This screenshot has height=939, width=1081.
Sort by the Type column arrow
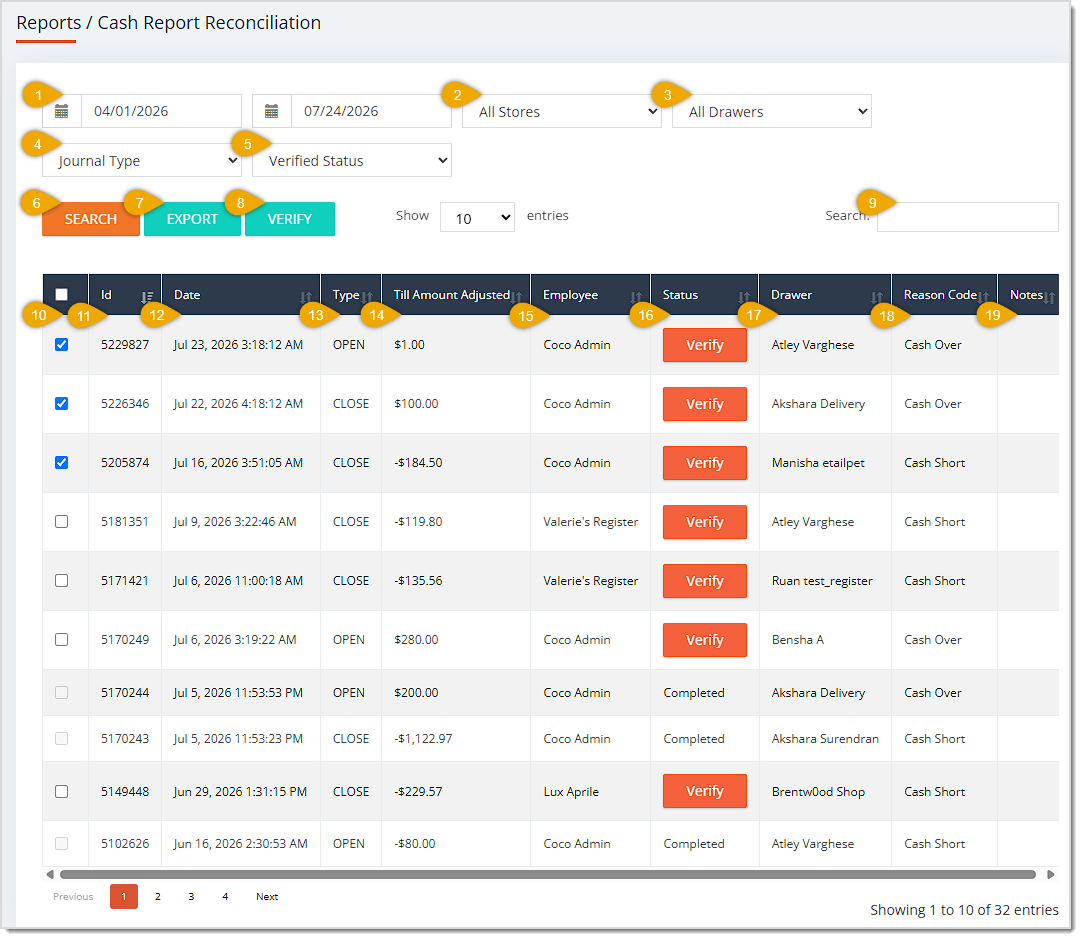[x=367, y=297]
